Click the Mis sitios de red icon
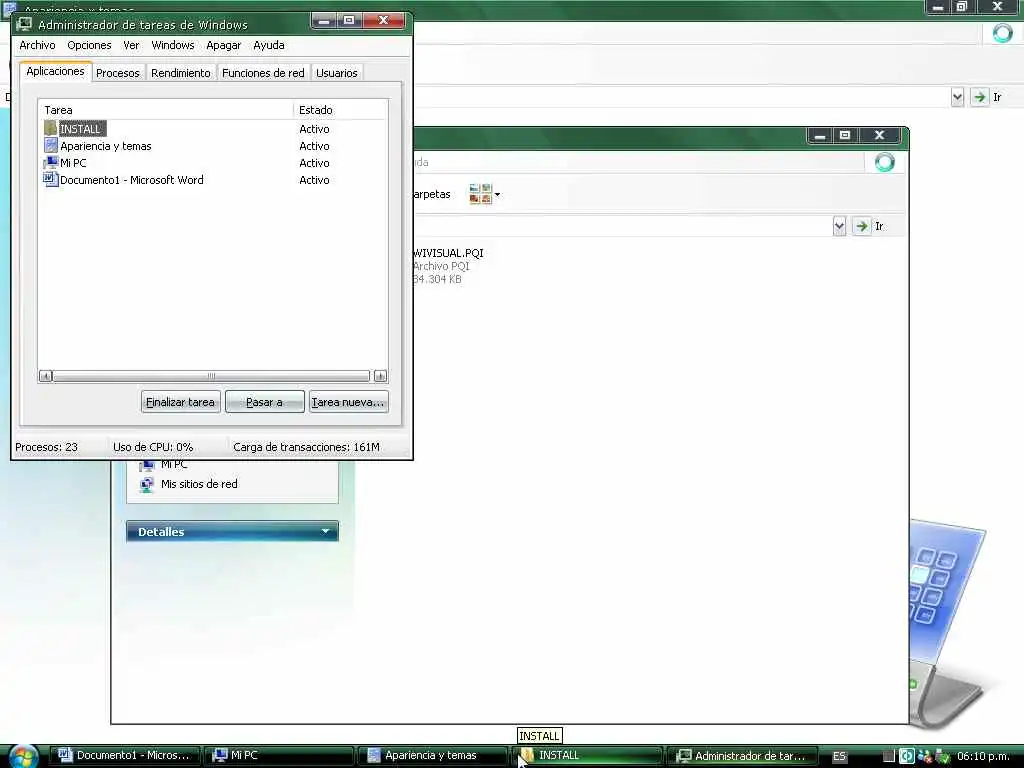Image resolution: width=1024 pixels, height=768 pixels. (147, 485)
